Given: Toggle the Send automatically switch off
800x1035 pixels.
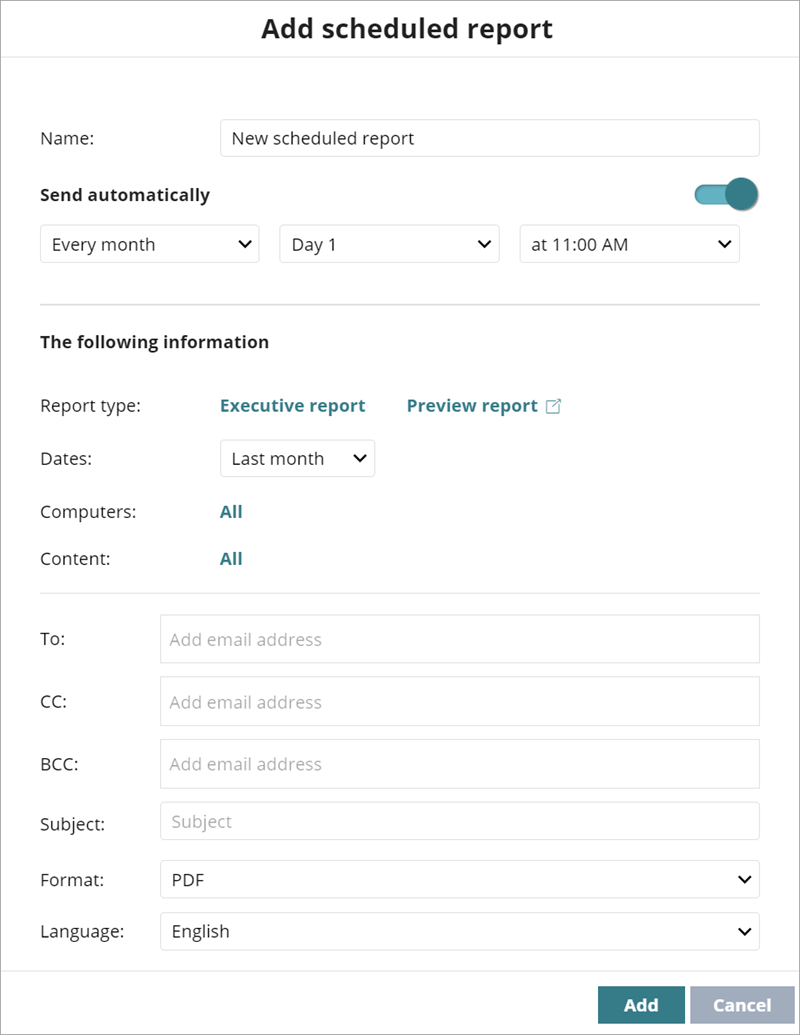Looking at the screenshot, I should 724,194.
